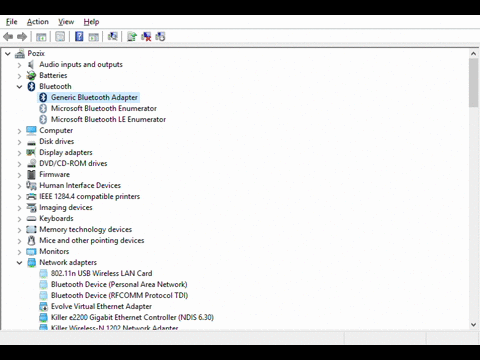Select Killer e2200 Gigabit Ethernet Controller
The height and width of the screenshot is (360, 480).
[132, 317]
